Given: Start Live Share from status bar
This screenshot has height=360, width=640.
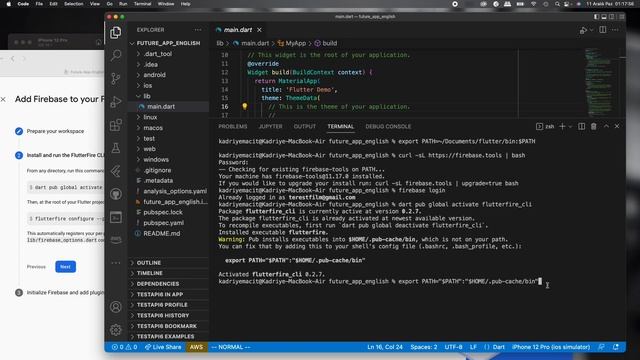Looking at the screenshot, I should 163,347.
